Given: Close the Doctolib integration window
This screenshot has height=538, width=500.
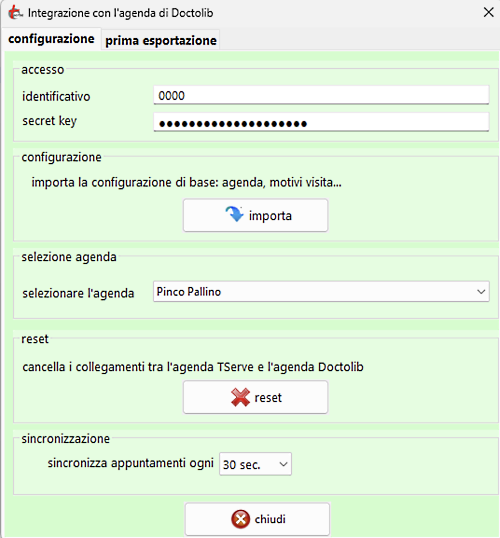Looking at the screenshot, I should pos(488,13).
